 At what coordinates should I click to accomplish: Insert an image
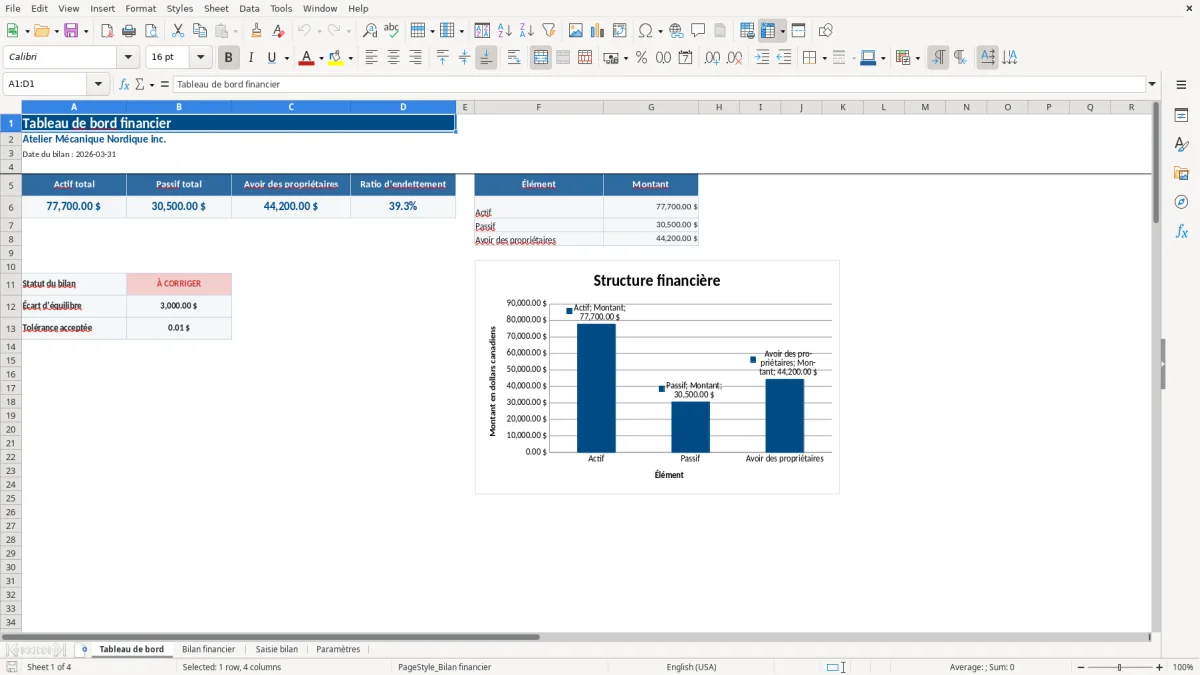coord(576,31)
